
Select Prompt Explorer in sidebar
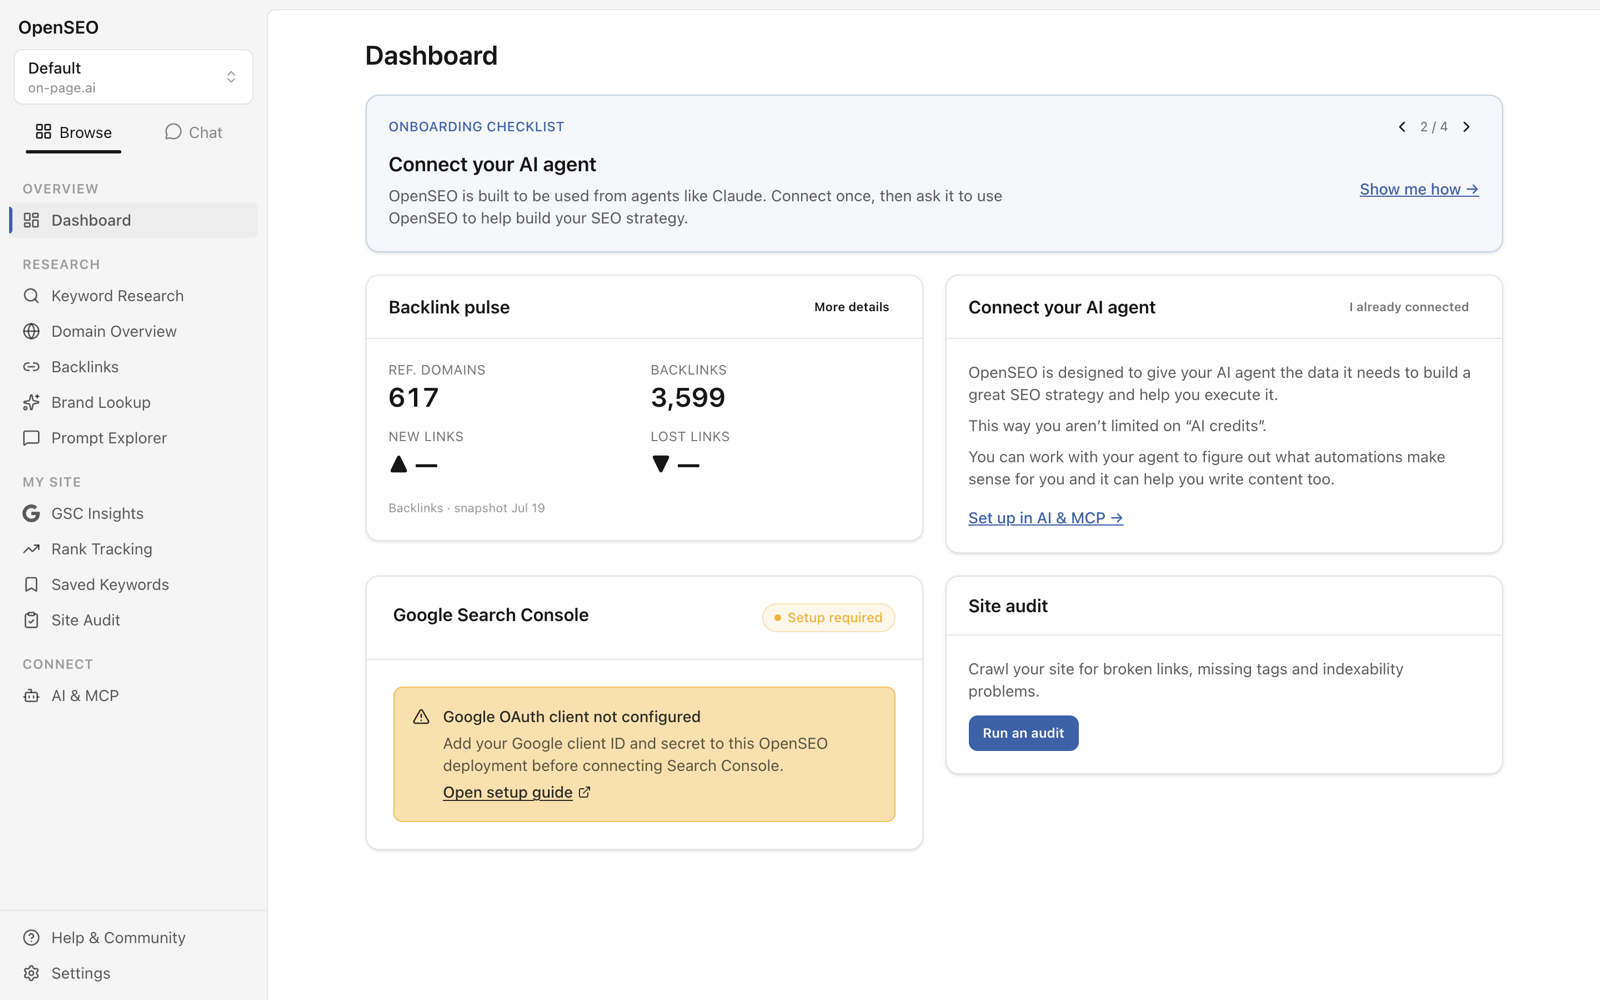click(x=133, y=438)
